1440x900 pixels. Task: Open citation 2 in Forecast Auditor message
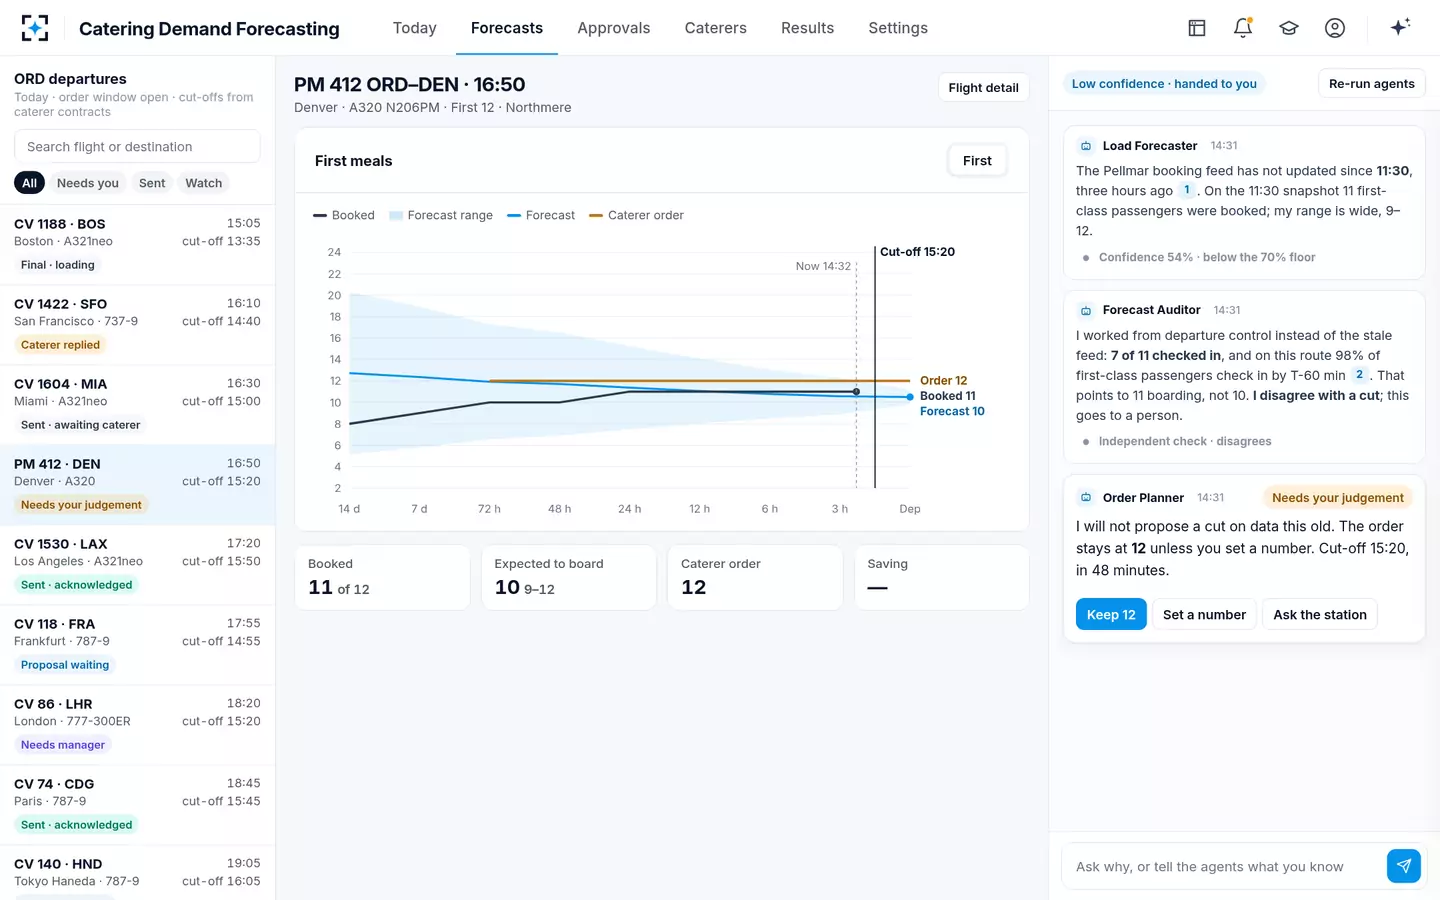click(x=1359, y=375)
